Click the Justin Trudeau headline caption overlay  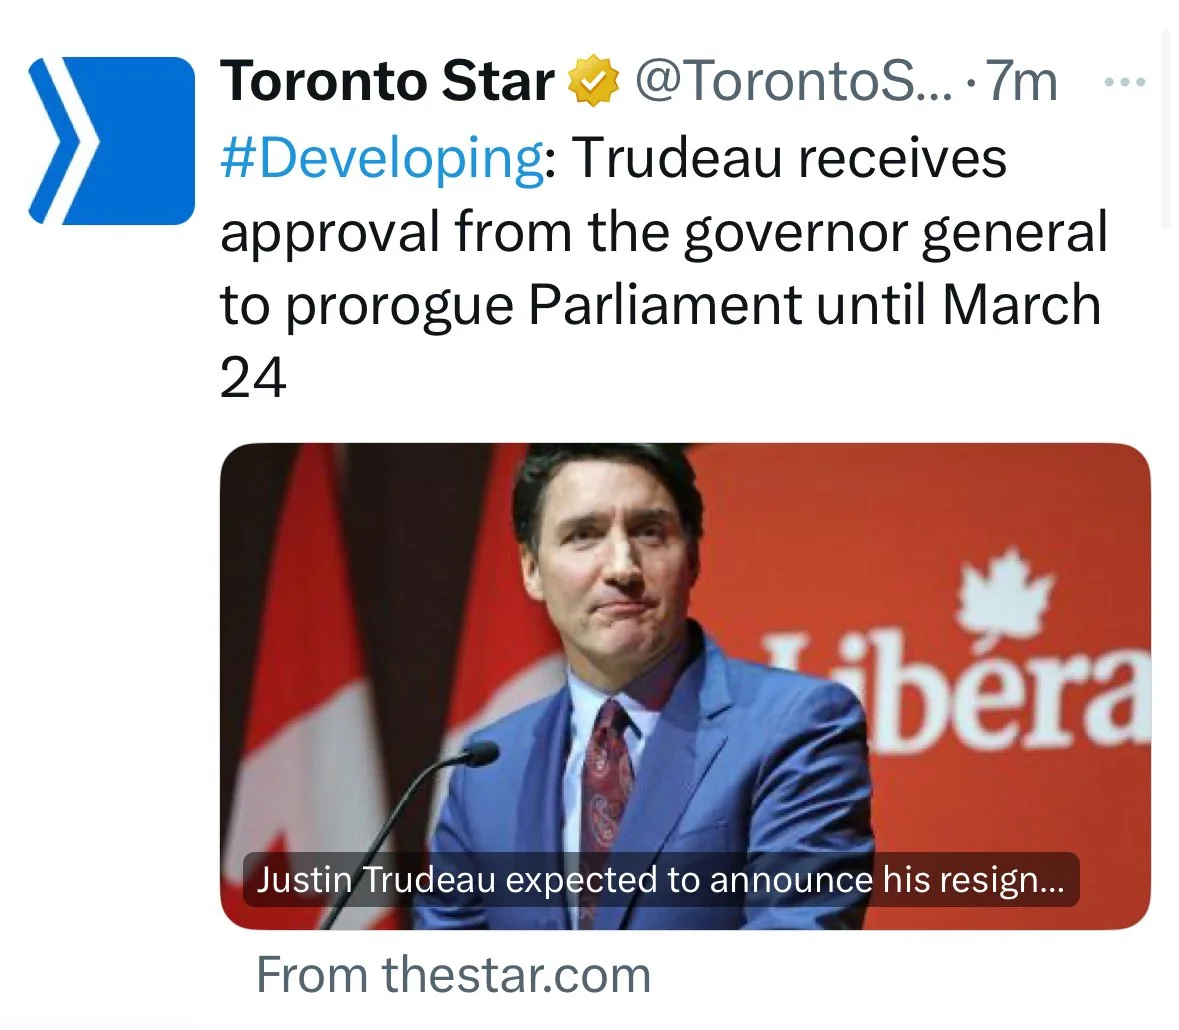[x=661, y=880]
